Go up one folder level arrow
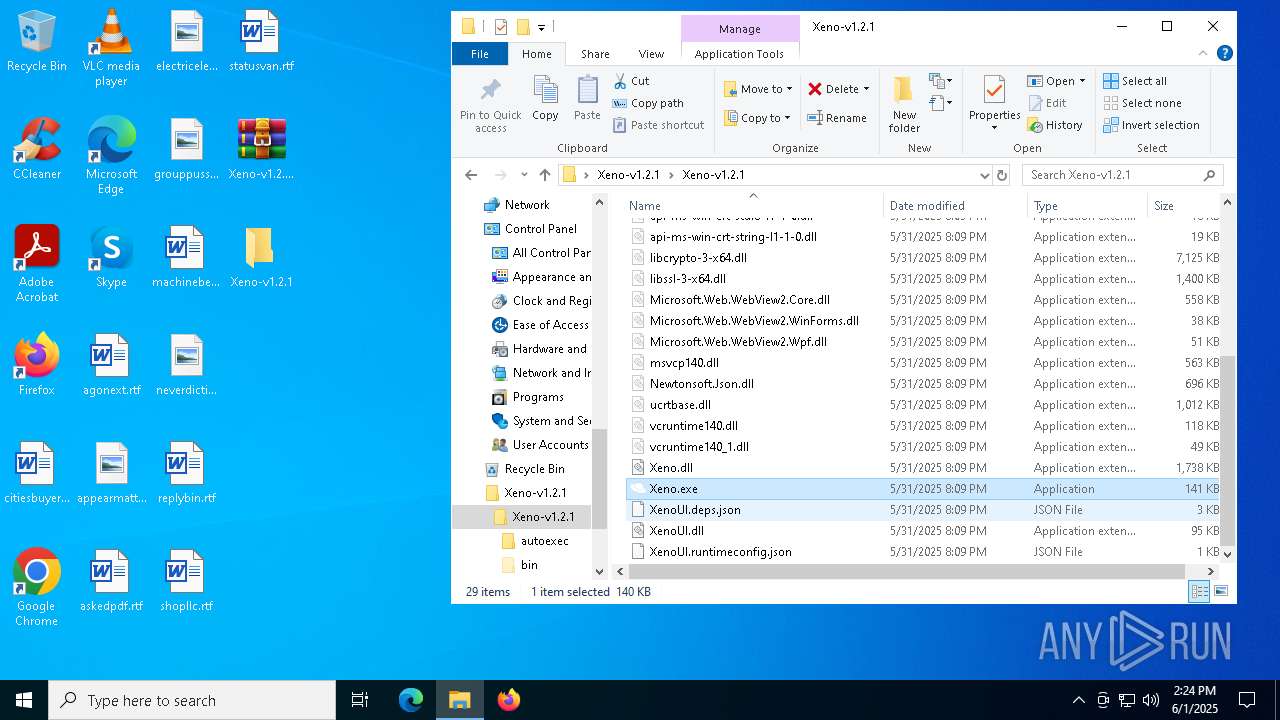1280x720 pixels. pyautogui.click(x=544, y=174)
